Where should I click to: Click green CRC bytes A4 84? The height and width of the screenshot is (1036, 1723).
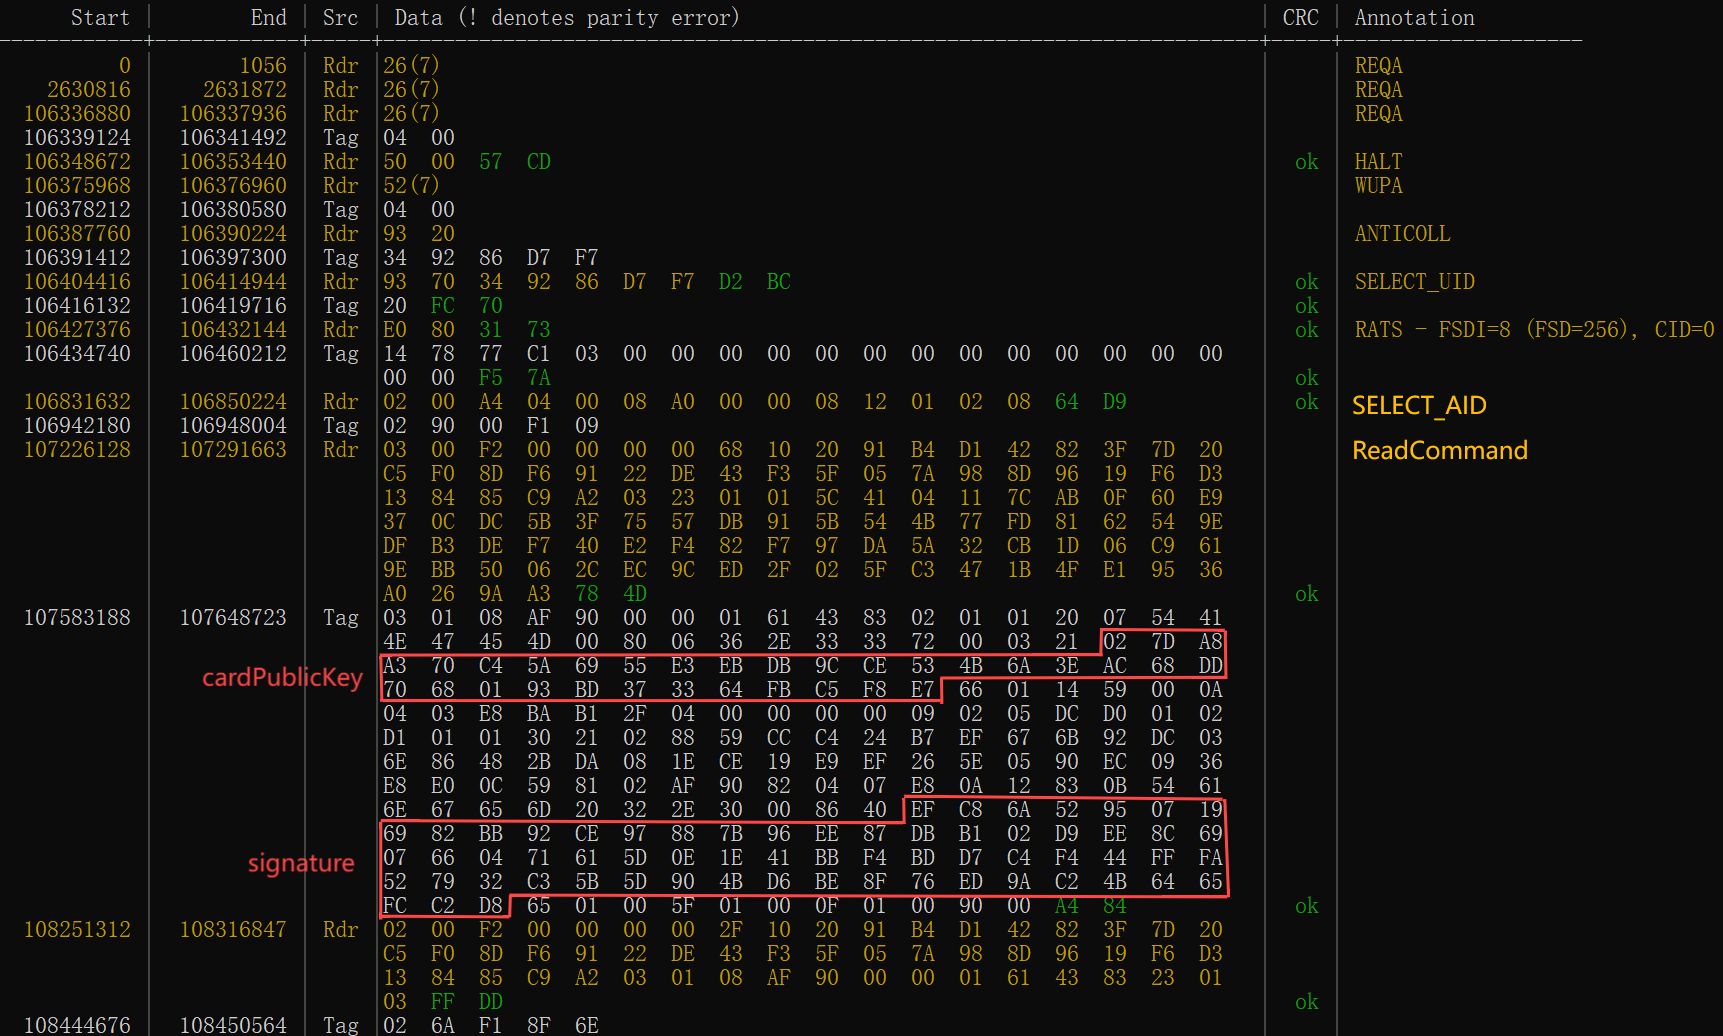point(1091,906)
